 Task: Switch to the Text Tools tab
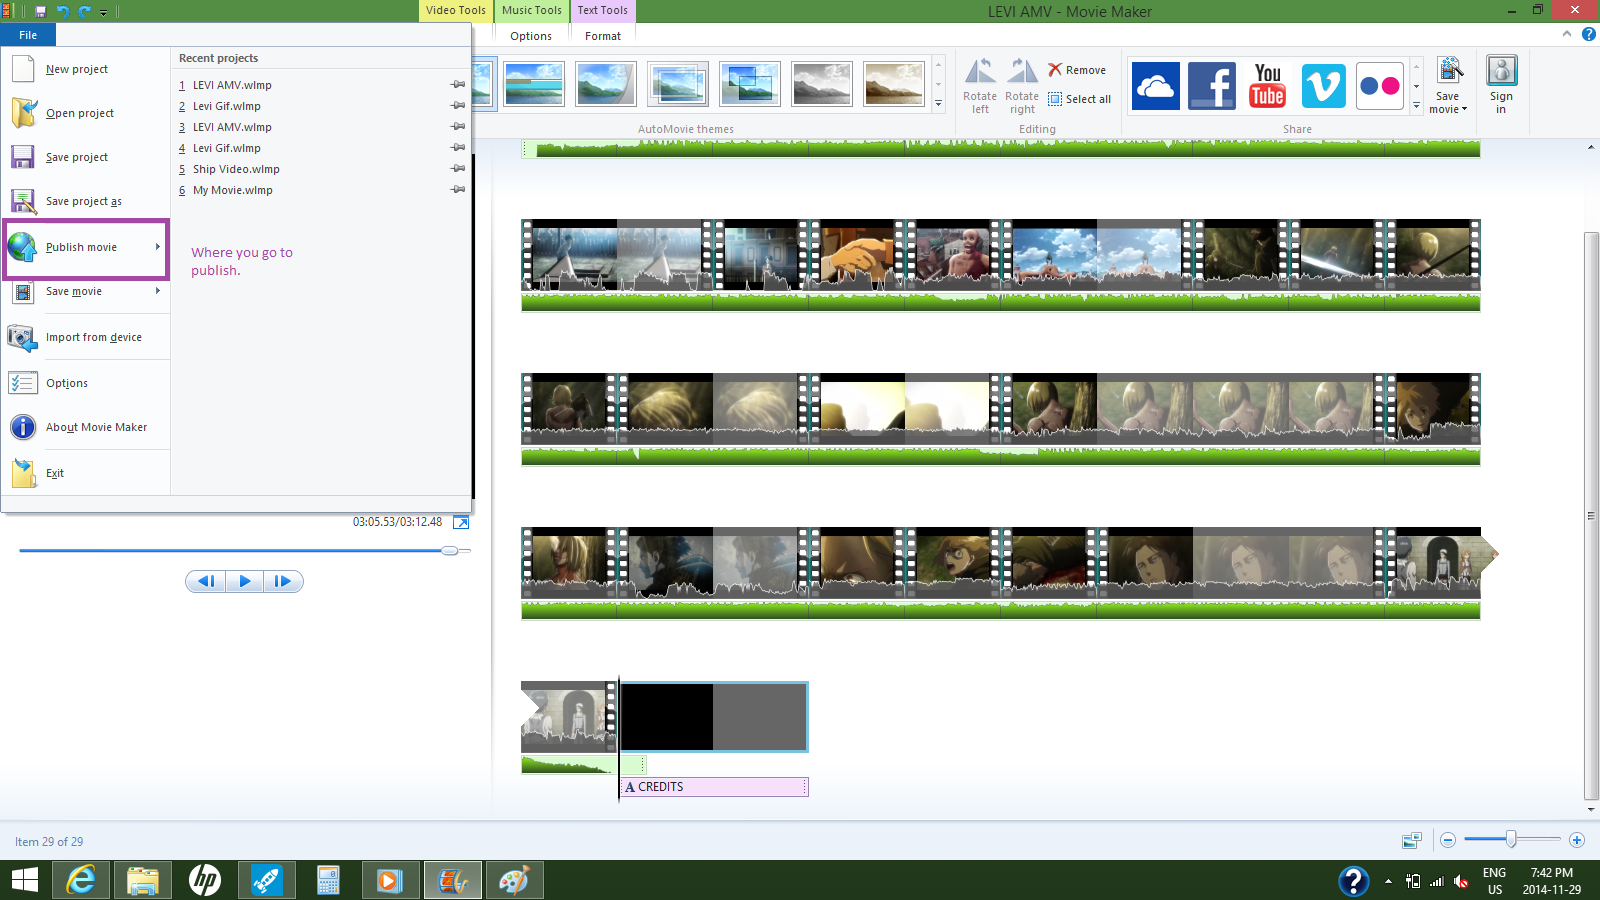[x=603, y=11]
